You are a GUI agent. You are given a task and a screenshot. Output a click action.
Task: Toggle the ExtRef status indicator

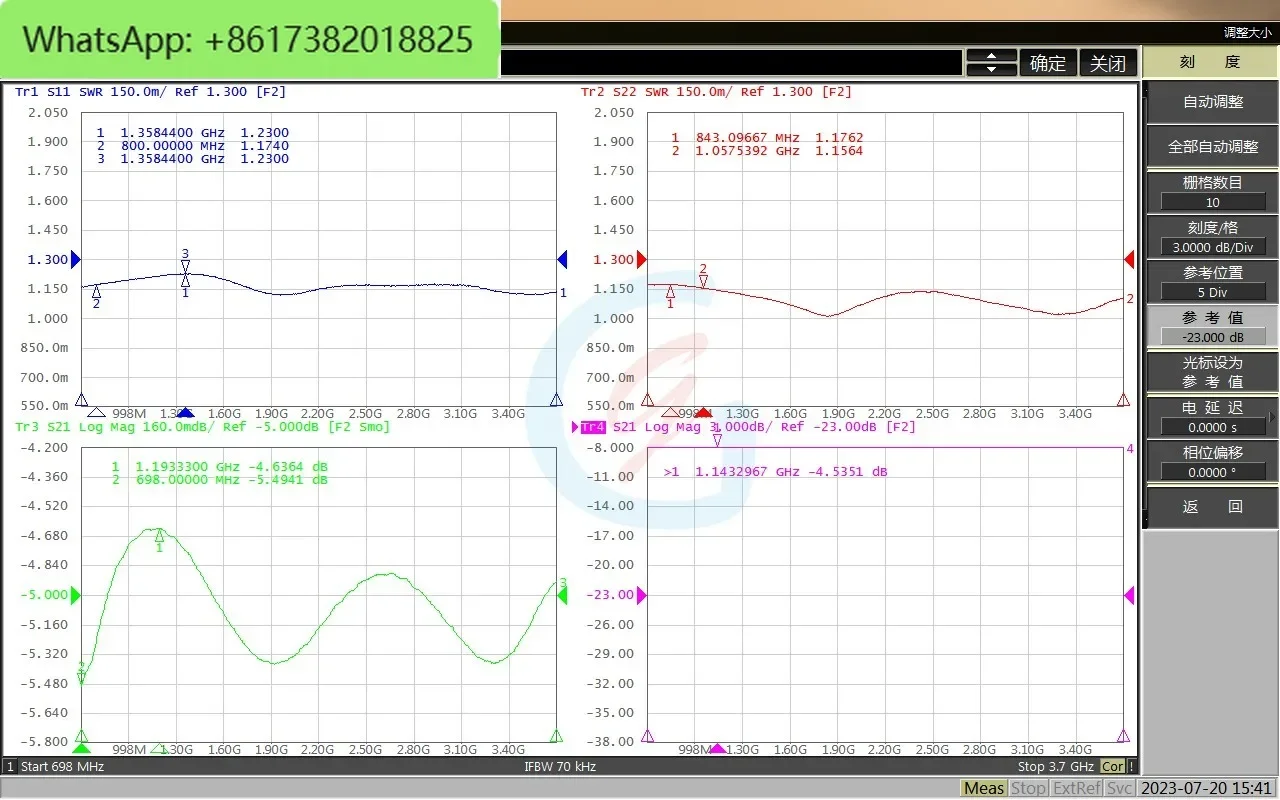1076,788
